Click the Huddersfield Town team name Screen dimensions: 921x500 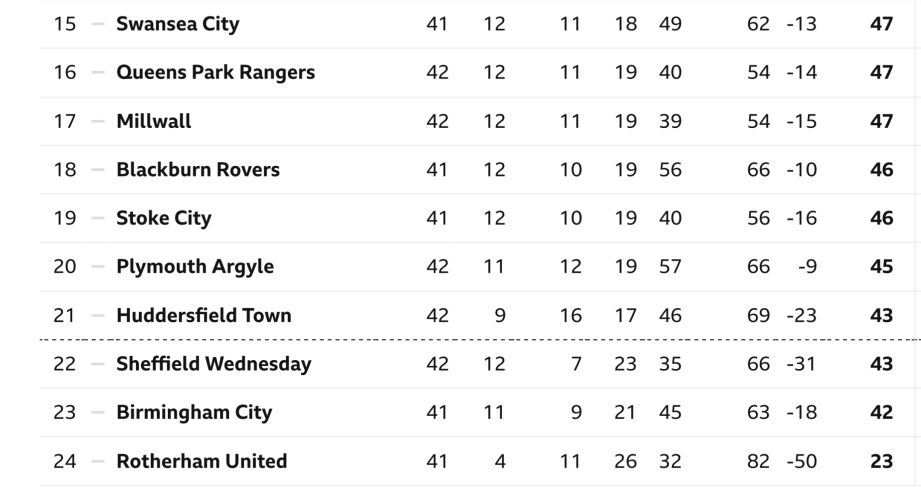click(204, 316)
